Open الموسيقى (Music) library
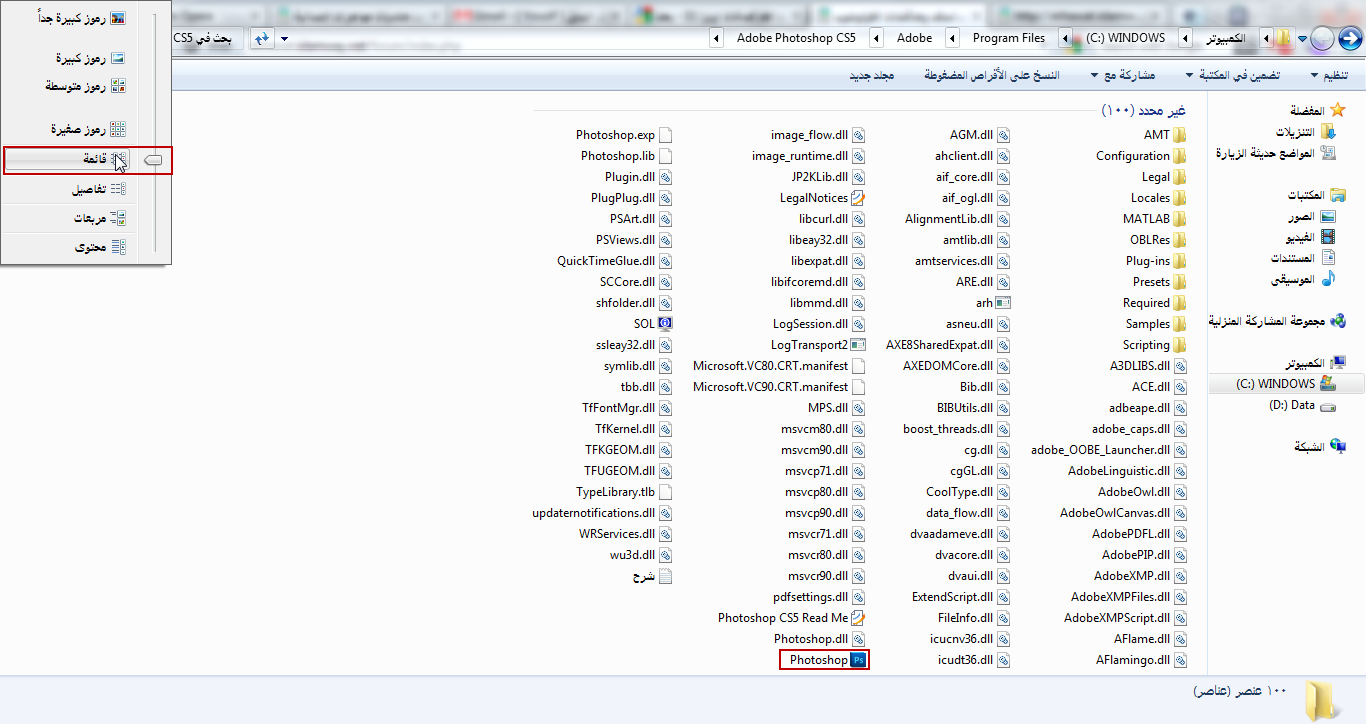 tap(1303, 279)
